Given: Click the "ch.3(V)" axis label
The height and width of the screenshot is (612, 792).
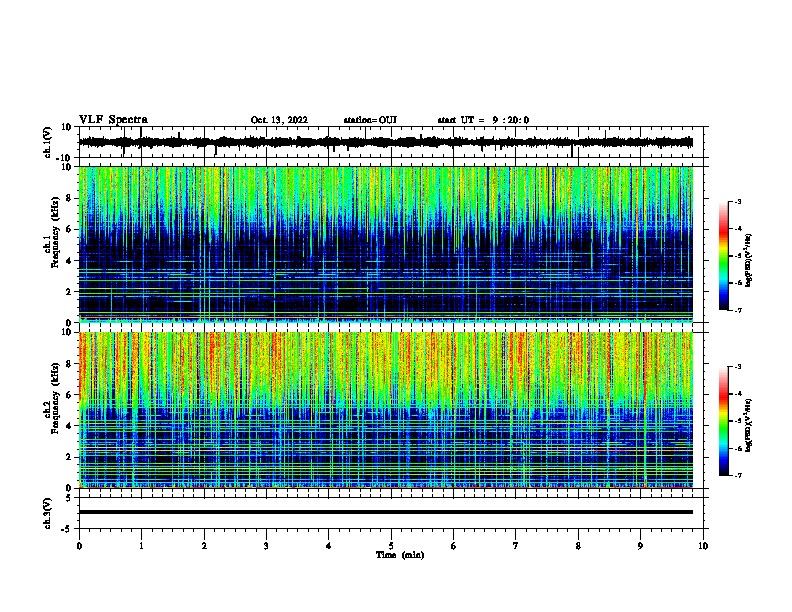Looking at the screenshot, I should click(48, 513).
